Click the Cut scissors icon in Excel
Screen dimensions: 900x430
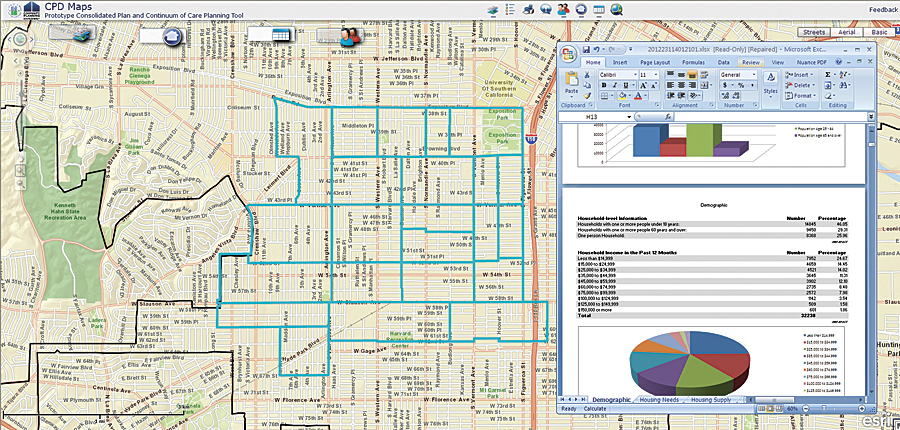tap(587, 75)
